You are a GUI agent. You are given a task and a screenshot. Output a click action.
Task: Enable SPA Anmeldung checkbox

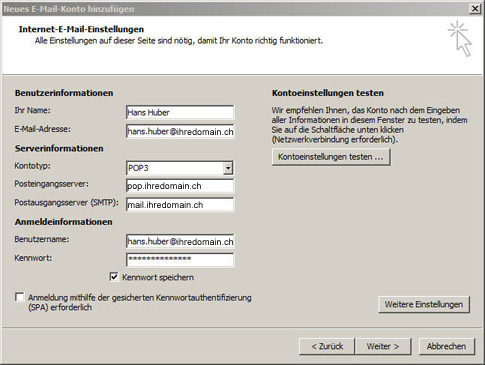pyautogui.click(x=20, y=297)
